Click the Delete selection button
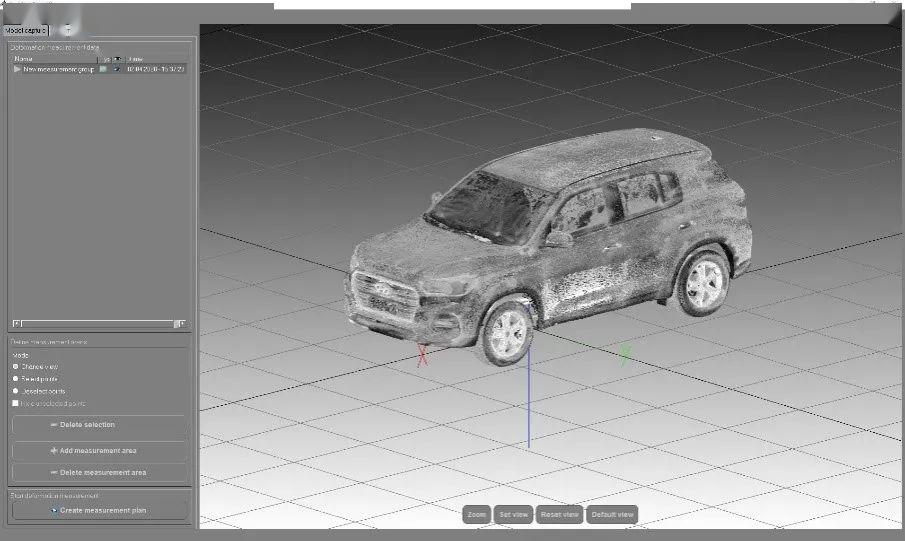905x541 pixels. 99,425
